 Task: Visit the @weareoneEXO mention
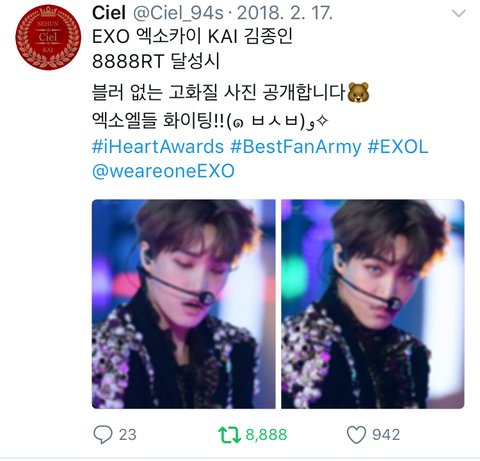163,171
